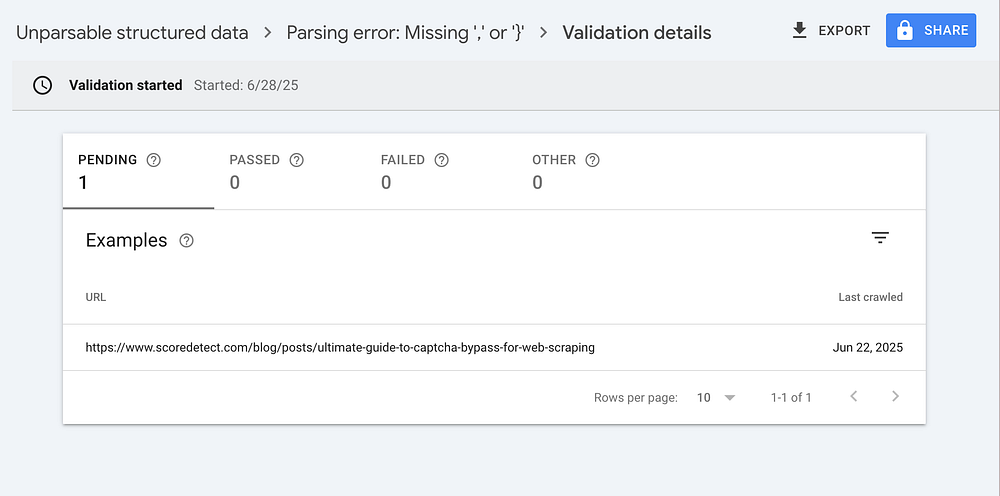Show help for the Examples heading

coord(186,241)
